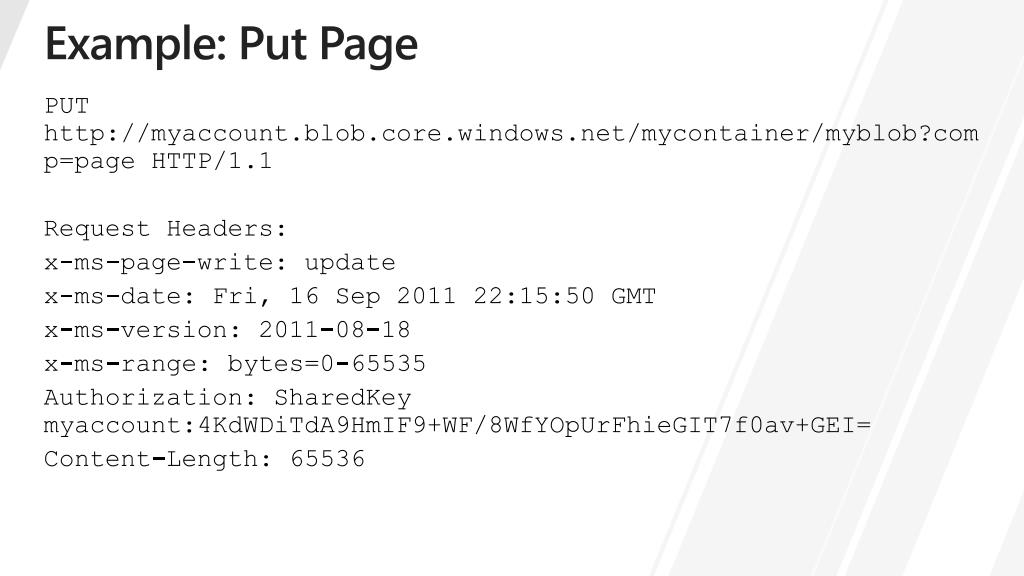Click the 65536 content length value
The image size is (1024, 576).
(328, 459)
